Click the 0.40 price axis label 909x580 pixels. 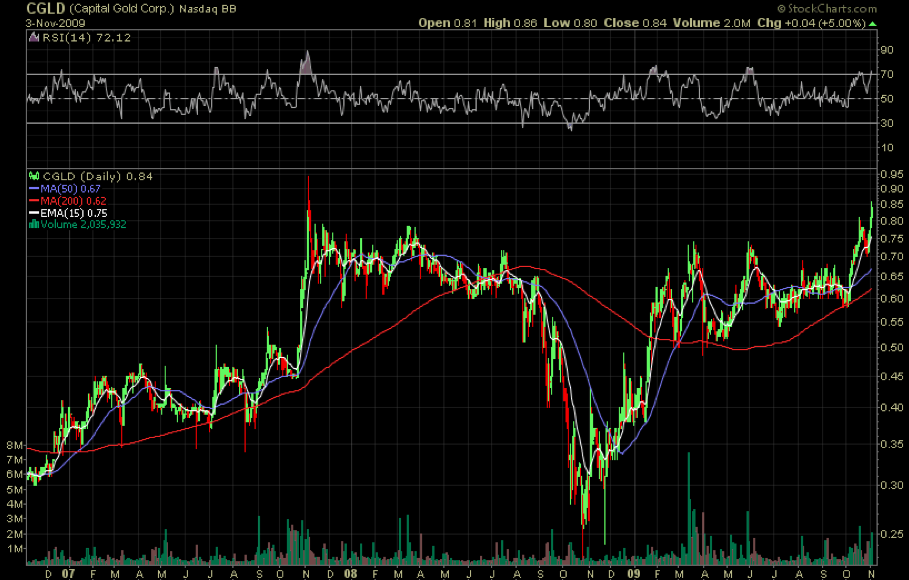(892, 408)
